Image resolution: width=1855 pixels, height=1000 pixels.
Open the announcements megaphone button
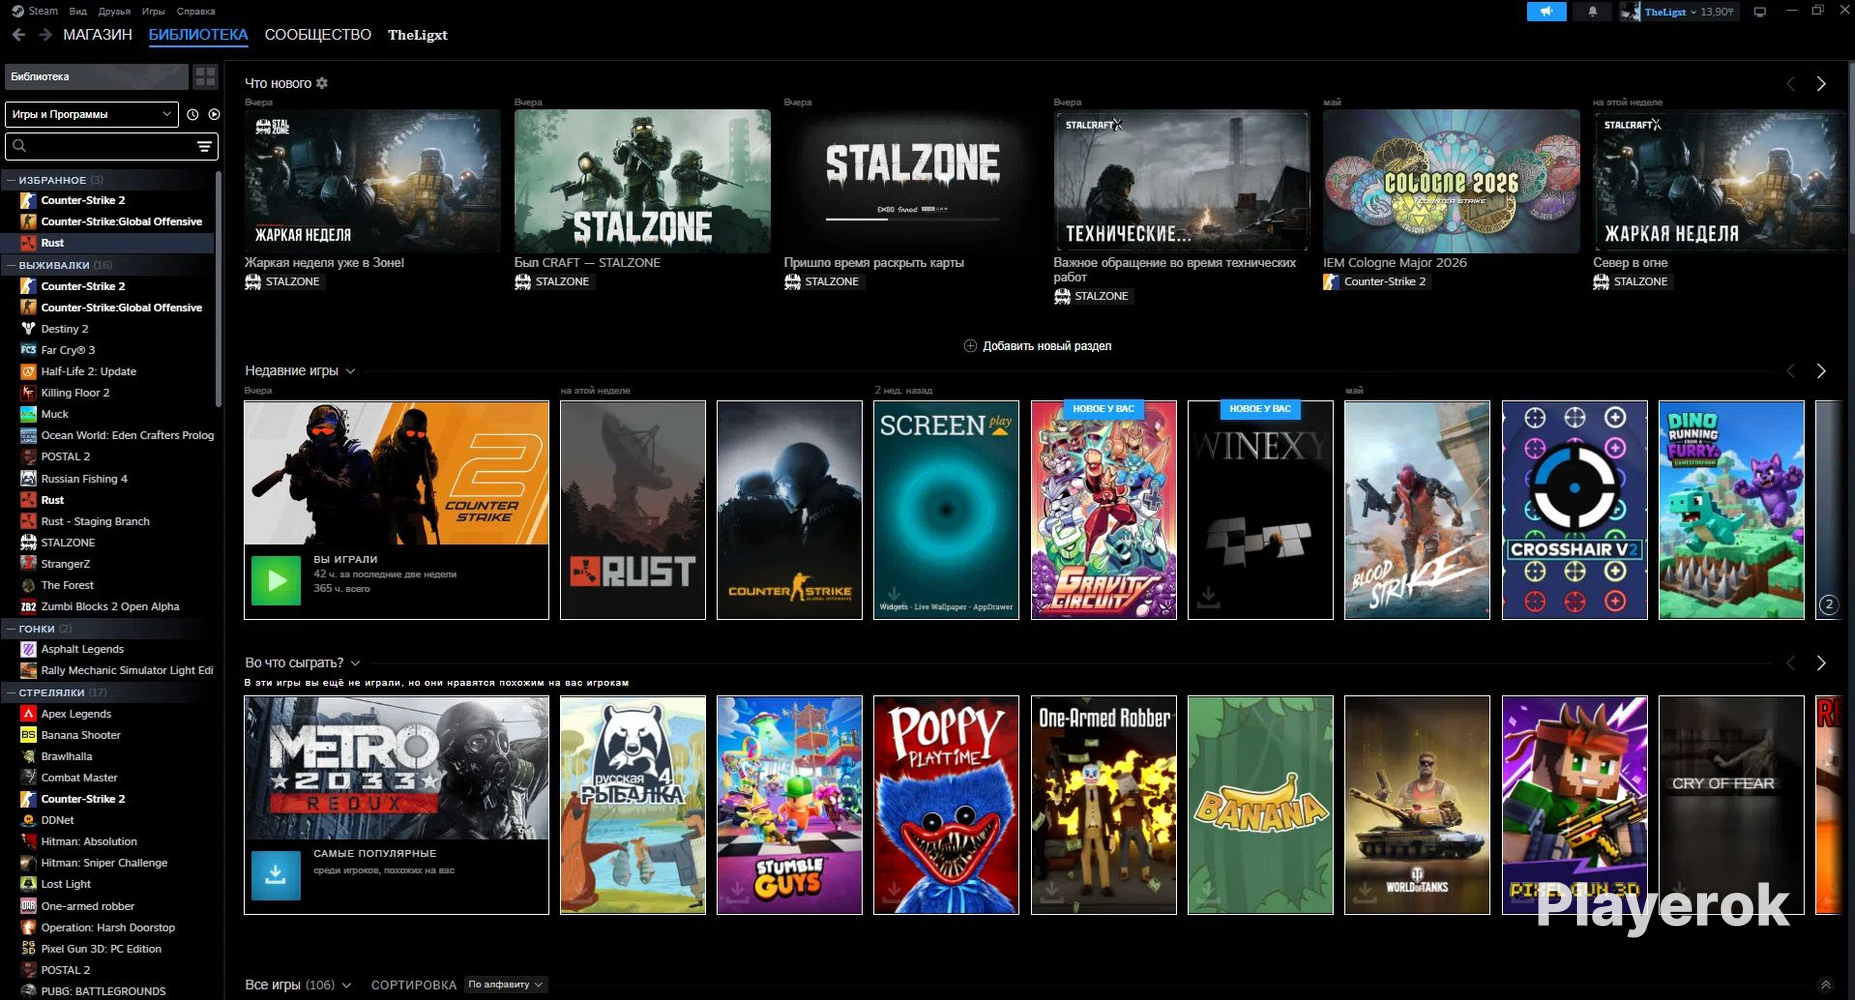(1546, 12)
